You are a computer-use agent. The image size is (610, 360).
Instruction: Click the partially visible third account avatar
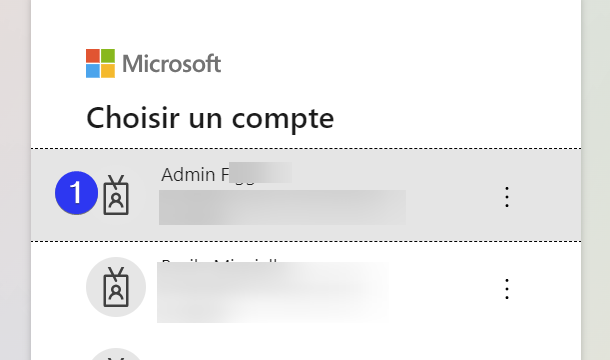(x=116, y=354)
